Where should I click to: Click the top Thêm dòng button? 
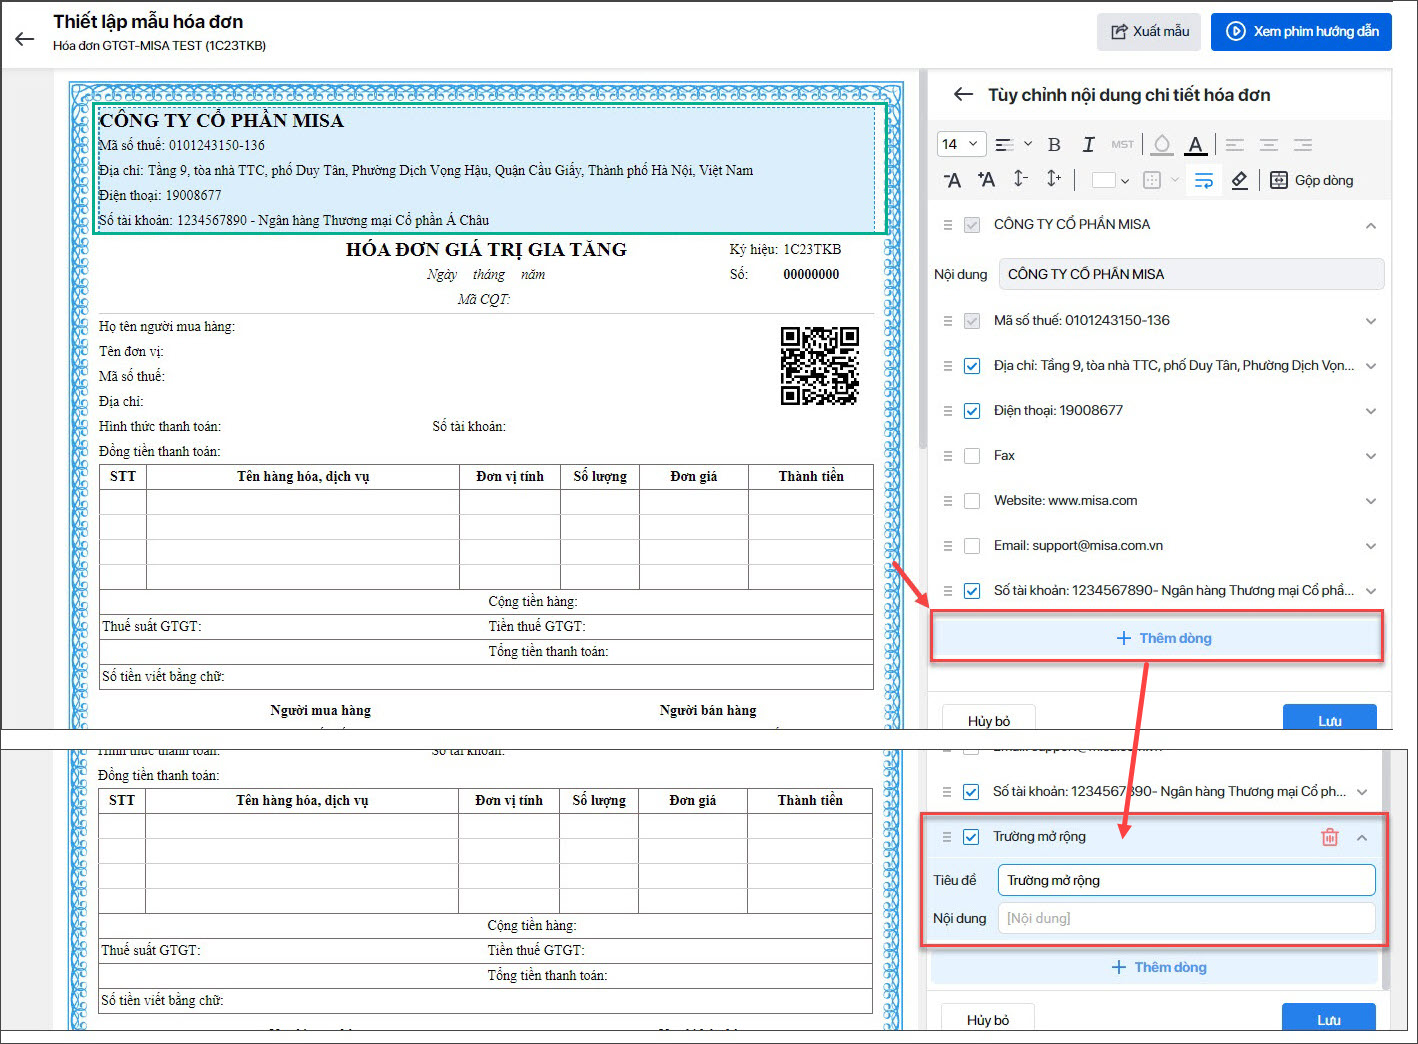pos(1162,638)
